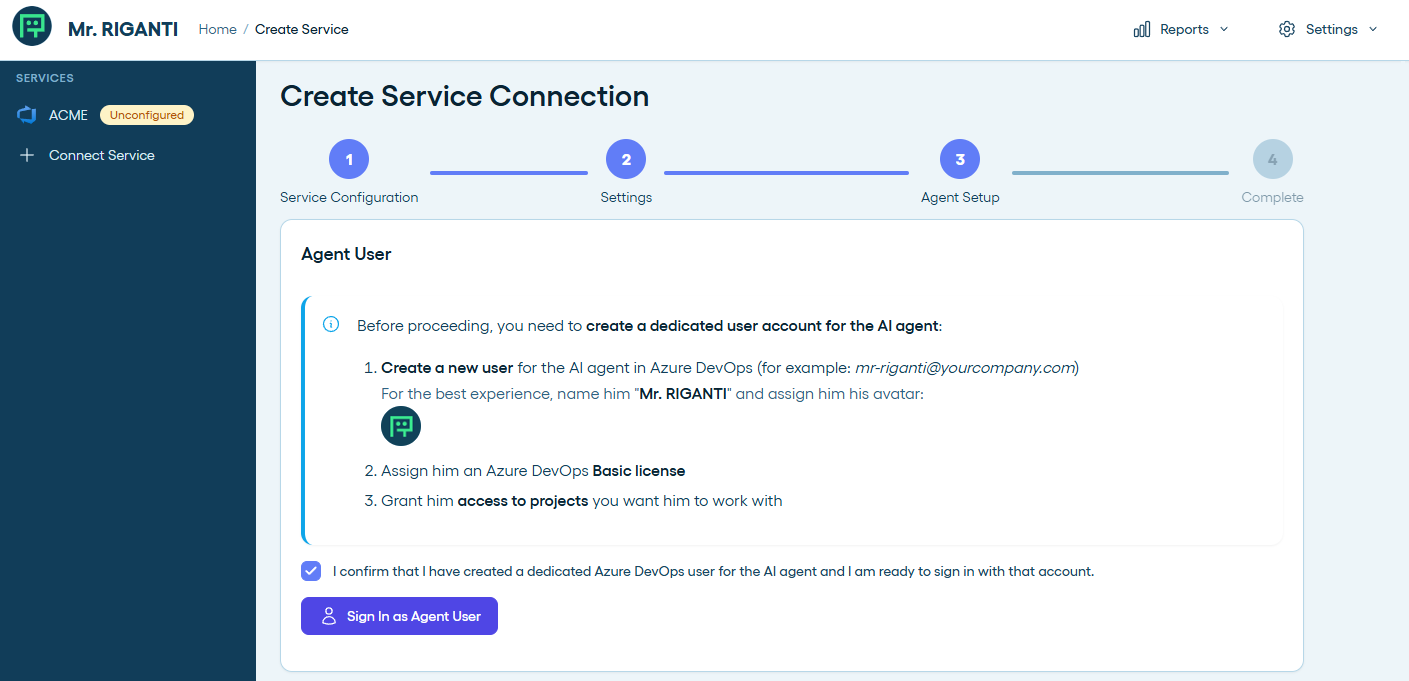Viewport: 1409px width, 681px height.
Task: Select the Service Configuration step 1 circle
Action: pos(349,158)
